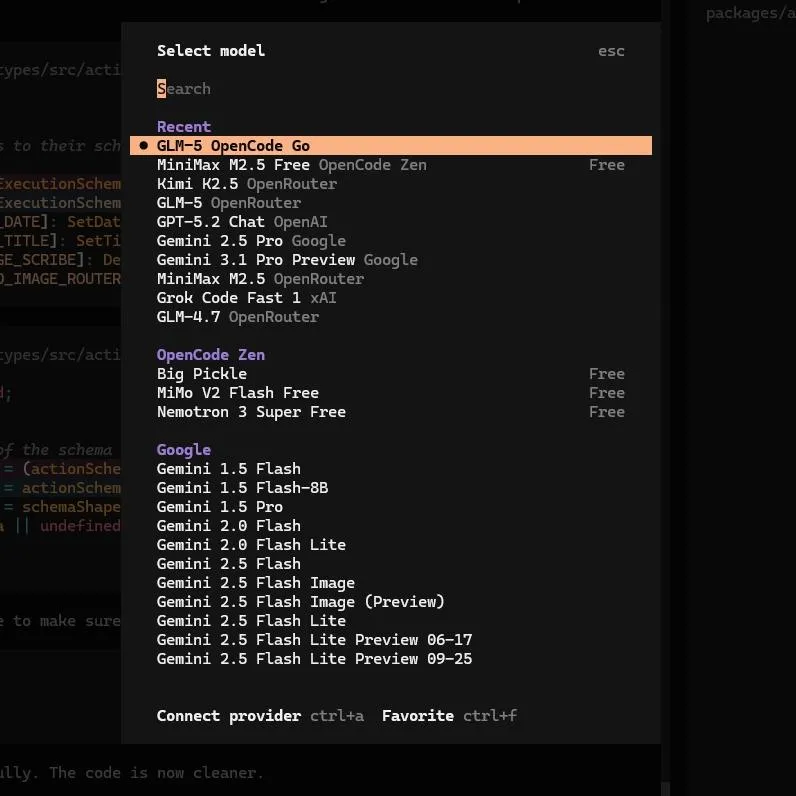Pick GLM-4.7 OpenRouter
This screenshot has height=796, width=796.
391,317
